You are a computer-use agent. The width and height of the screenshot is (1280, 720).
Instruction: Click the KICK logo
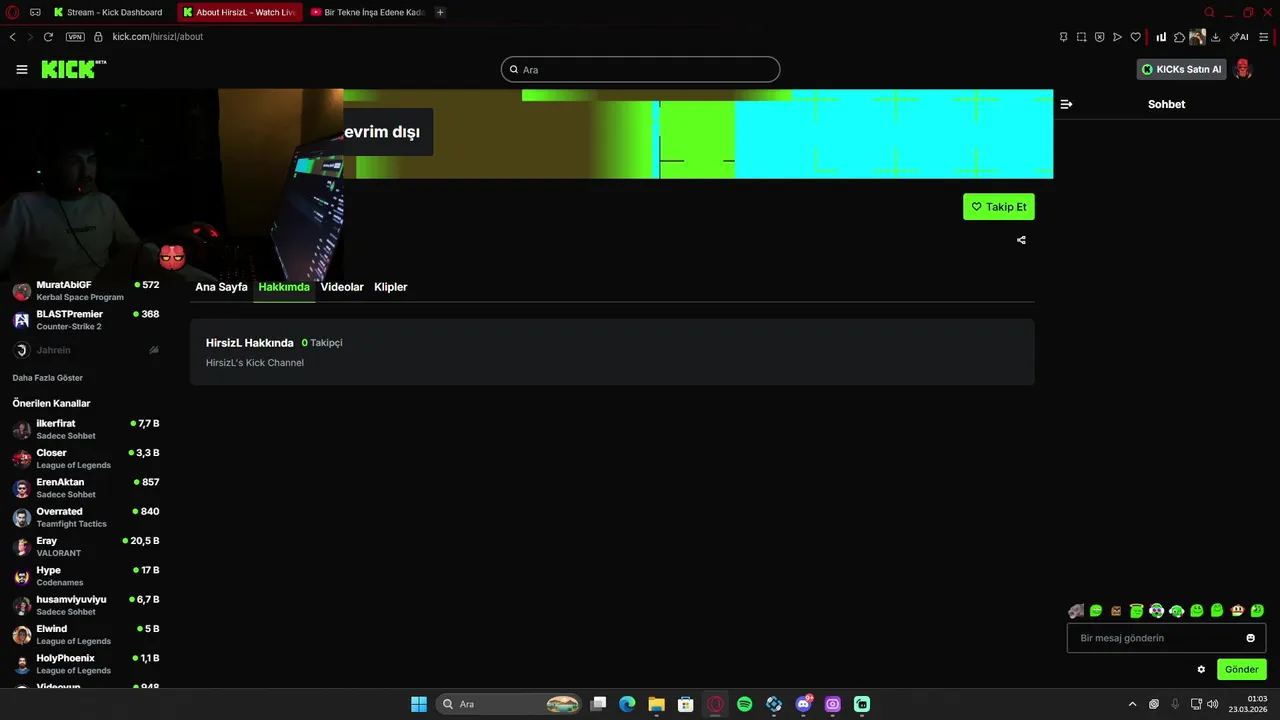pyautogui.click(x=73, y=69)
